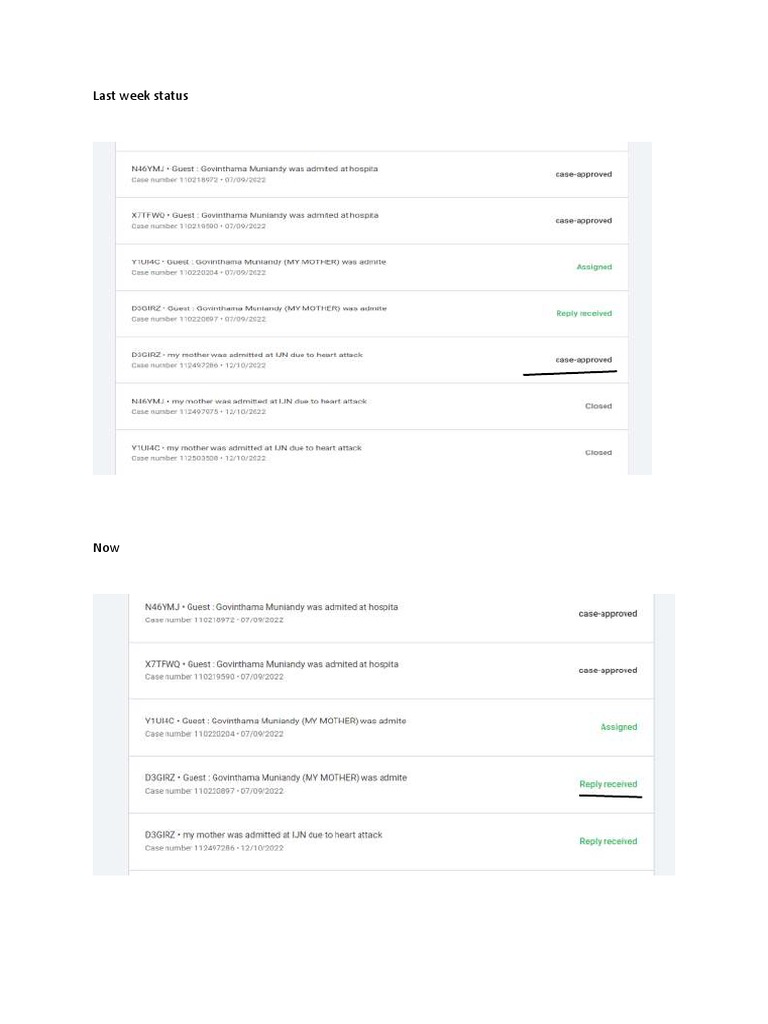Open Y1UI4C case in the Now list
The image size is (768, 1024).
(275, 721)
